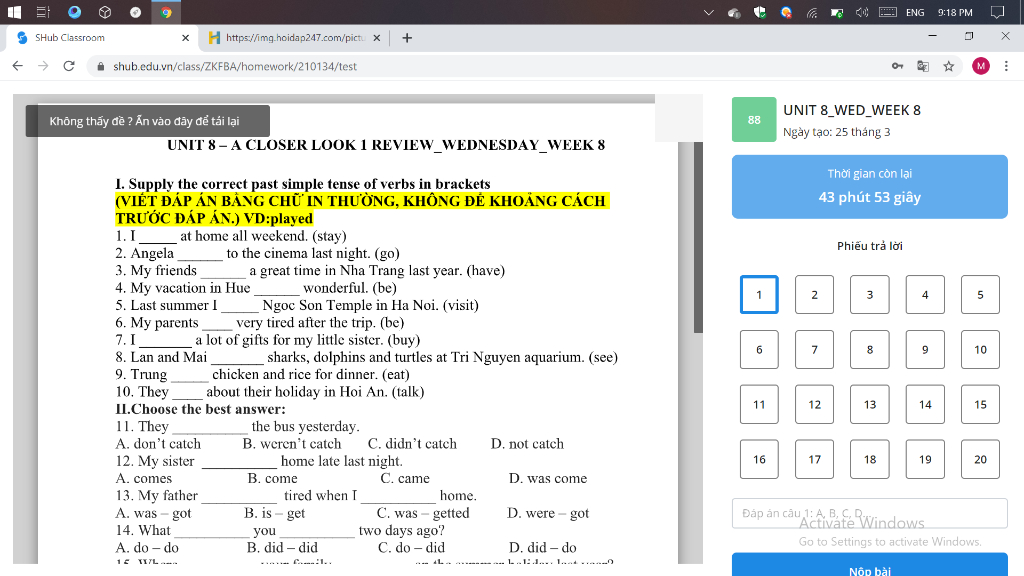The width and height of the screenshot is (1024, 576).
Task: Bookmark this page with star
Action: click(x=948, y=66)
